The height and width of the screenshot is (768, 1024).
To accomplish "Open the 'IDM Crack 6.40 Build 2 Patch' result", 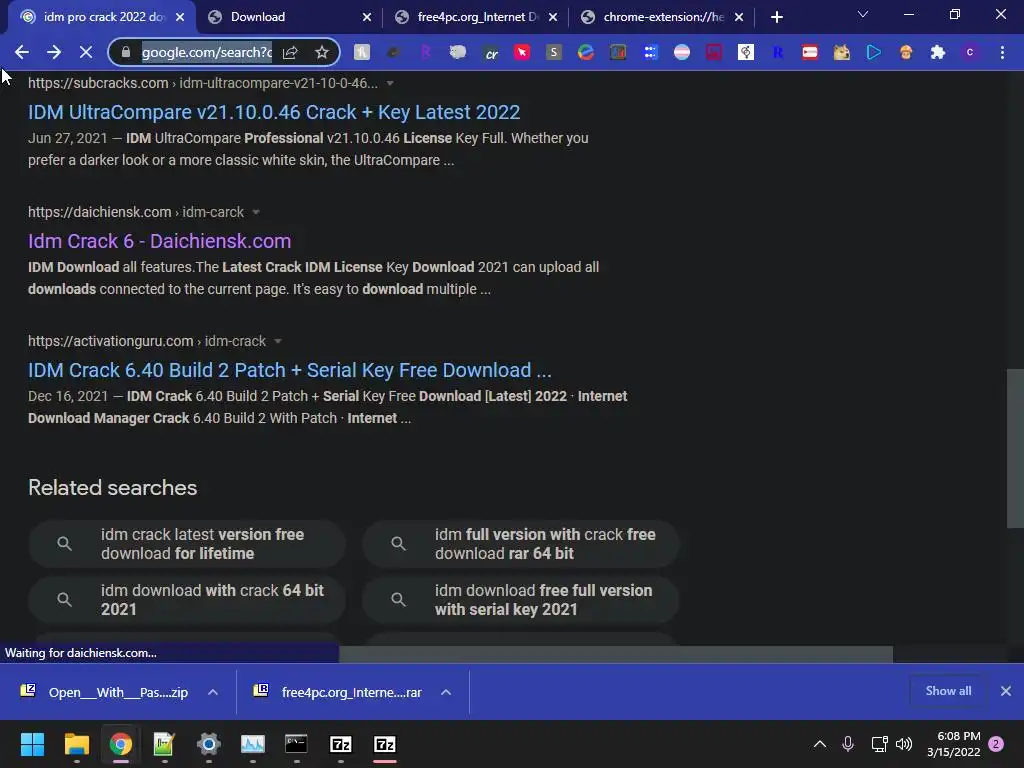I will click(x=289, y=370).
